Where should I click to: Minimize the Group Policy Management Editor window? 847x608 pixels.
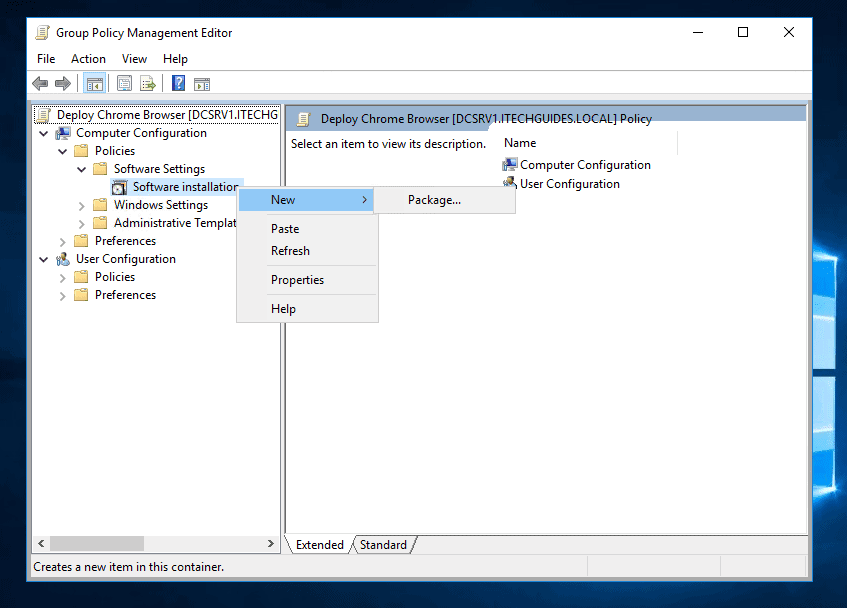[698, 32]
